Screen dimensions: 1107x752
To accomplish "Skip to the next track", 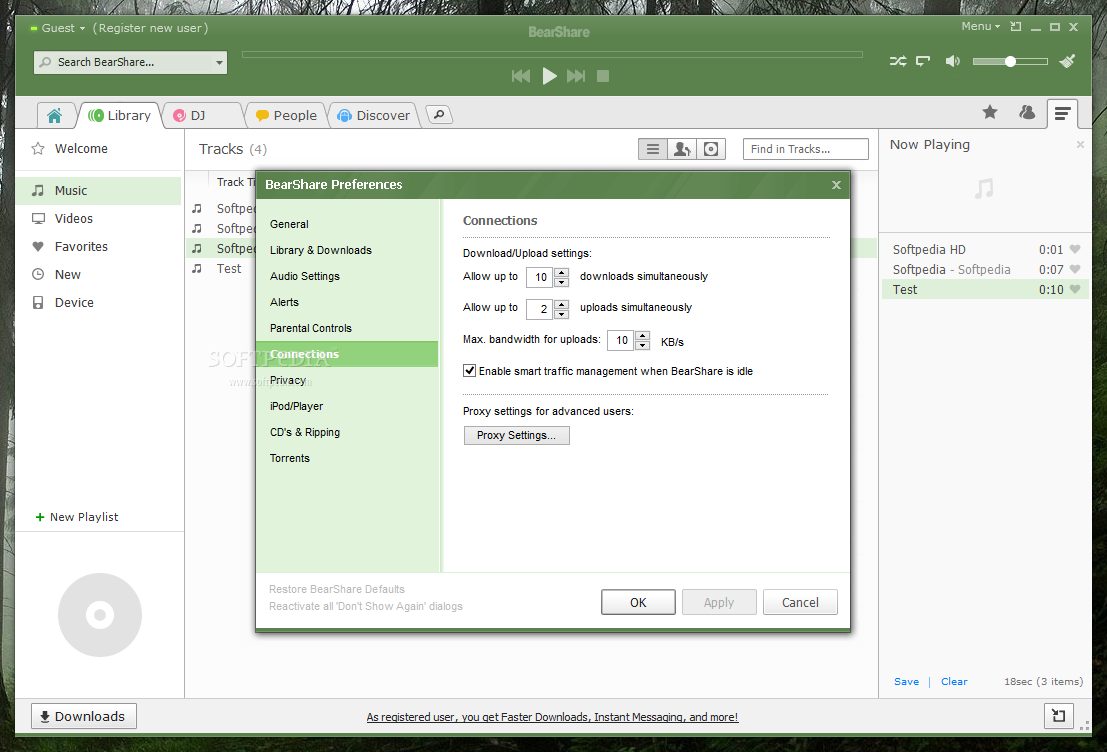I will (x=576, y=76).
